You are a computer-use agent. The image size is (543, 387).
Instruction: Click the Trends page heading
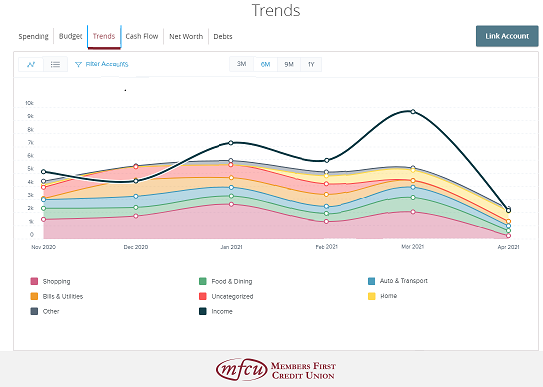pos(276,10)
